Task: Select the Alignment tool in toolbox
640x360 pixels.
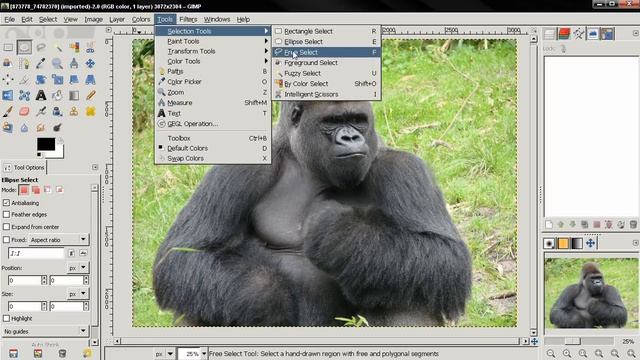Action: click(8, 79)
